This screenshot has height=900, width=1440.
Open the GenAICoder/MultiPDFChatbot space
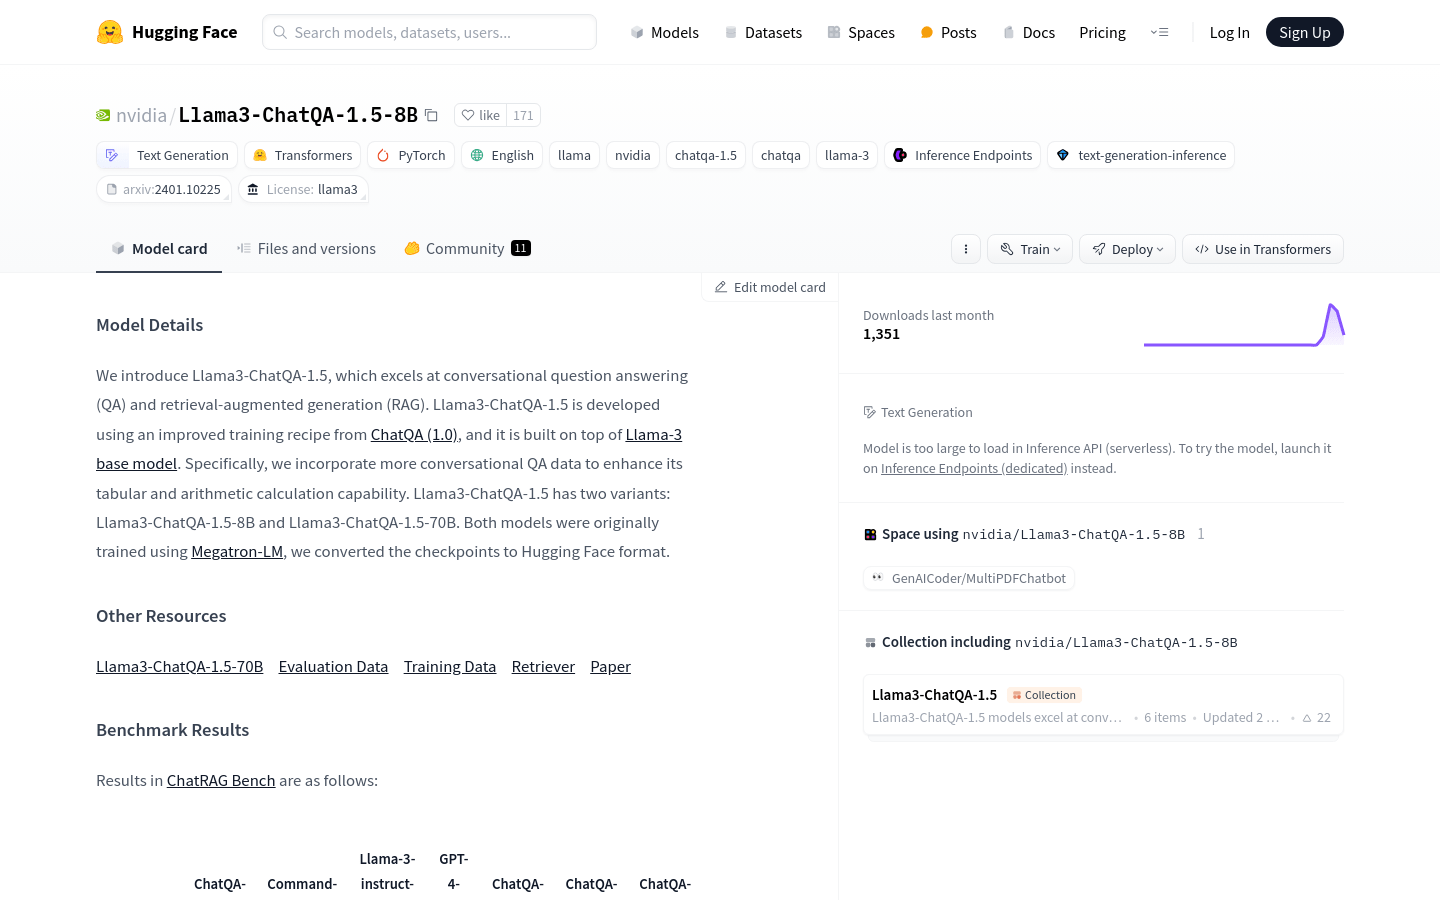coord(968,578)
